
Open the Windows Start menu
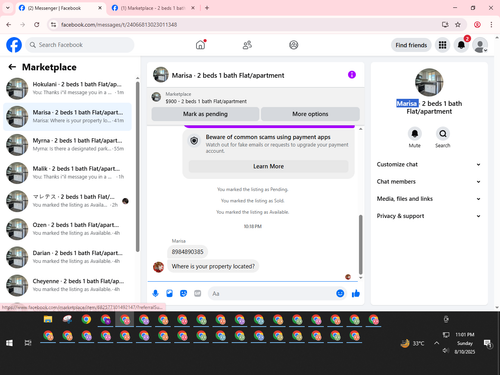coord(9,343)
